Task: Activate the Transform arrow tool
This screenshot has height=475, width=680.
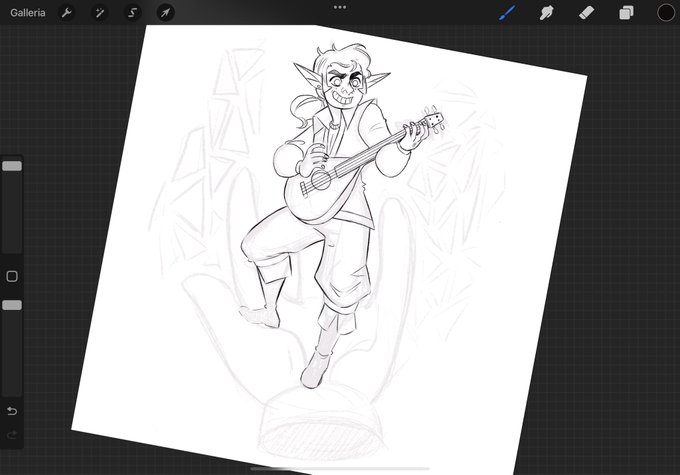Action: tap(165, 13)
